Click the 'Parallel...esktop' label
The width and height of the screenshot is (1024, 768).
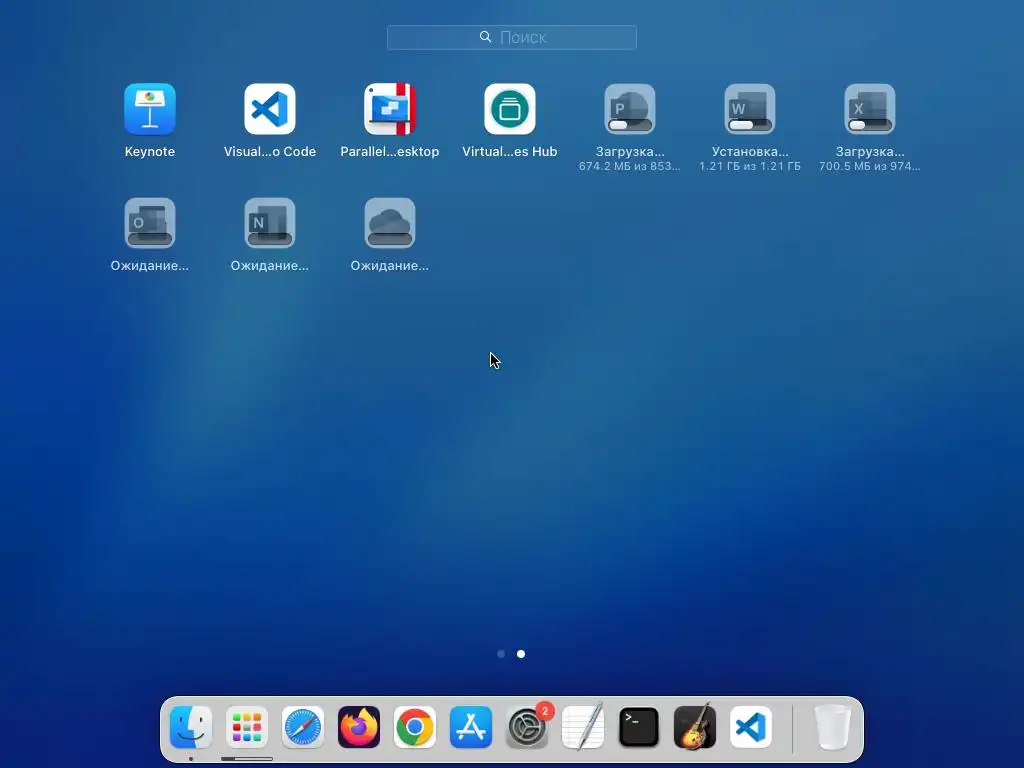pyautogui.click(x=390, y=152)
